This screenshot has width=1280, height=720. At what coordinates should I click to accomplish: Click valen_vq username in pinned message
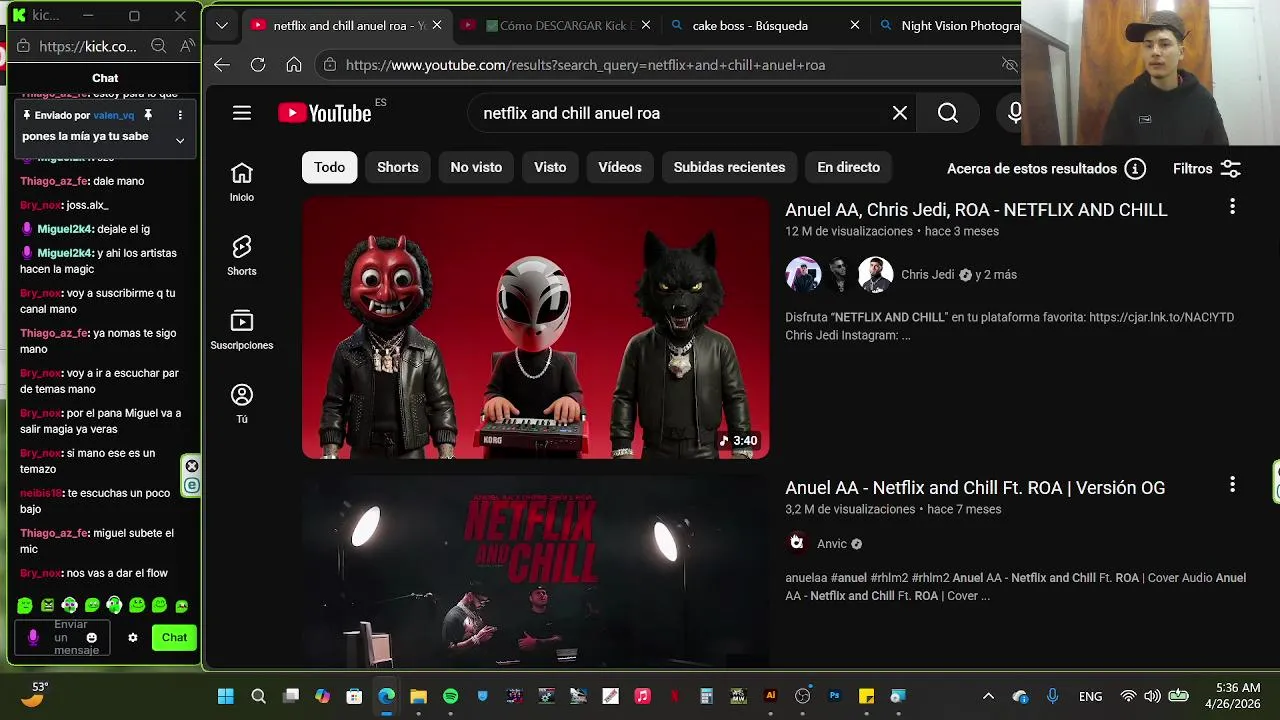click(x=113, y=115)
